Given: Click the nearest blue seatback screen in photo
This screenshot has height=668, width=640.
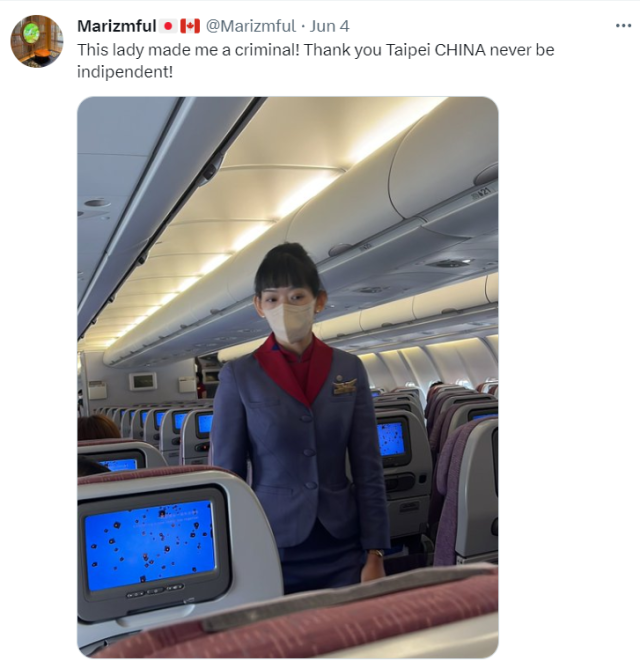Looking at the screenshot, I should [150, 545].
